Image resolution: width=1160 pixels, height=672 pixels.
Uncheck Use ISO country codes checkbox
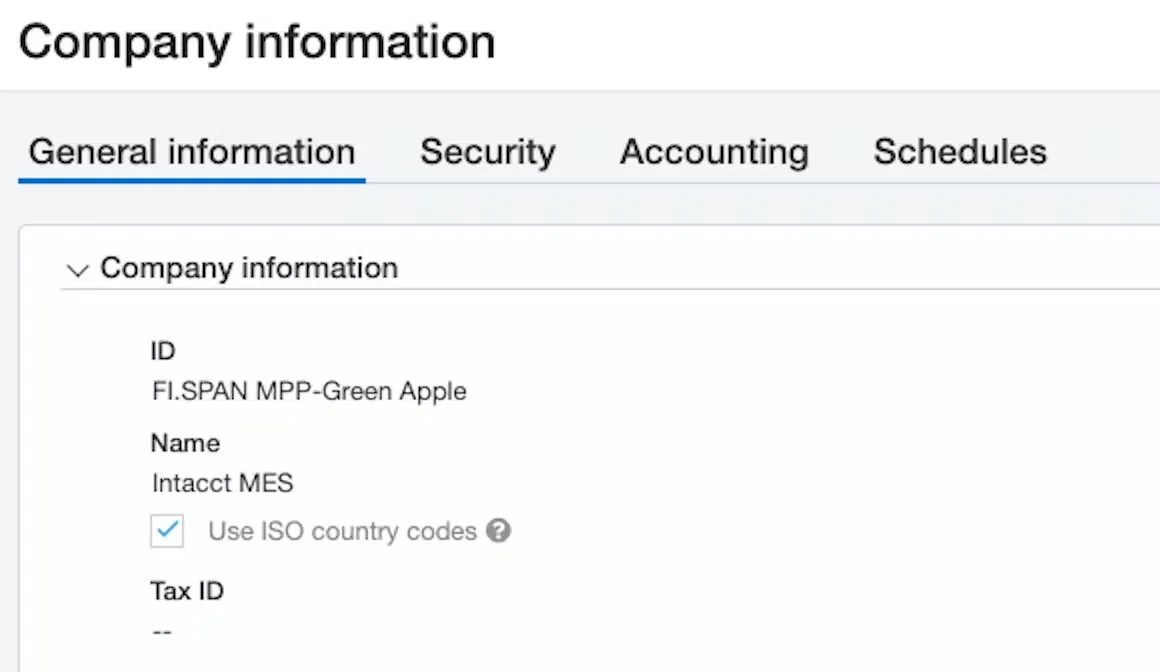coord(167,531)
